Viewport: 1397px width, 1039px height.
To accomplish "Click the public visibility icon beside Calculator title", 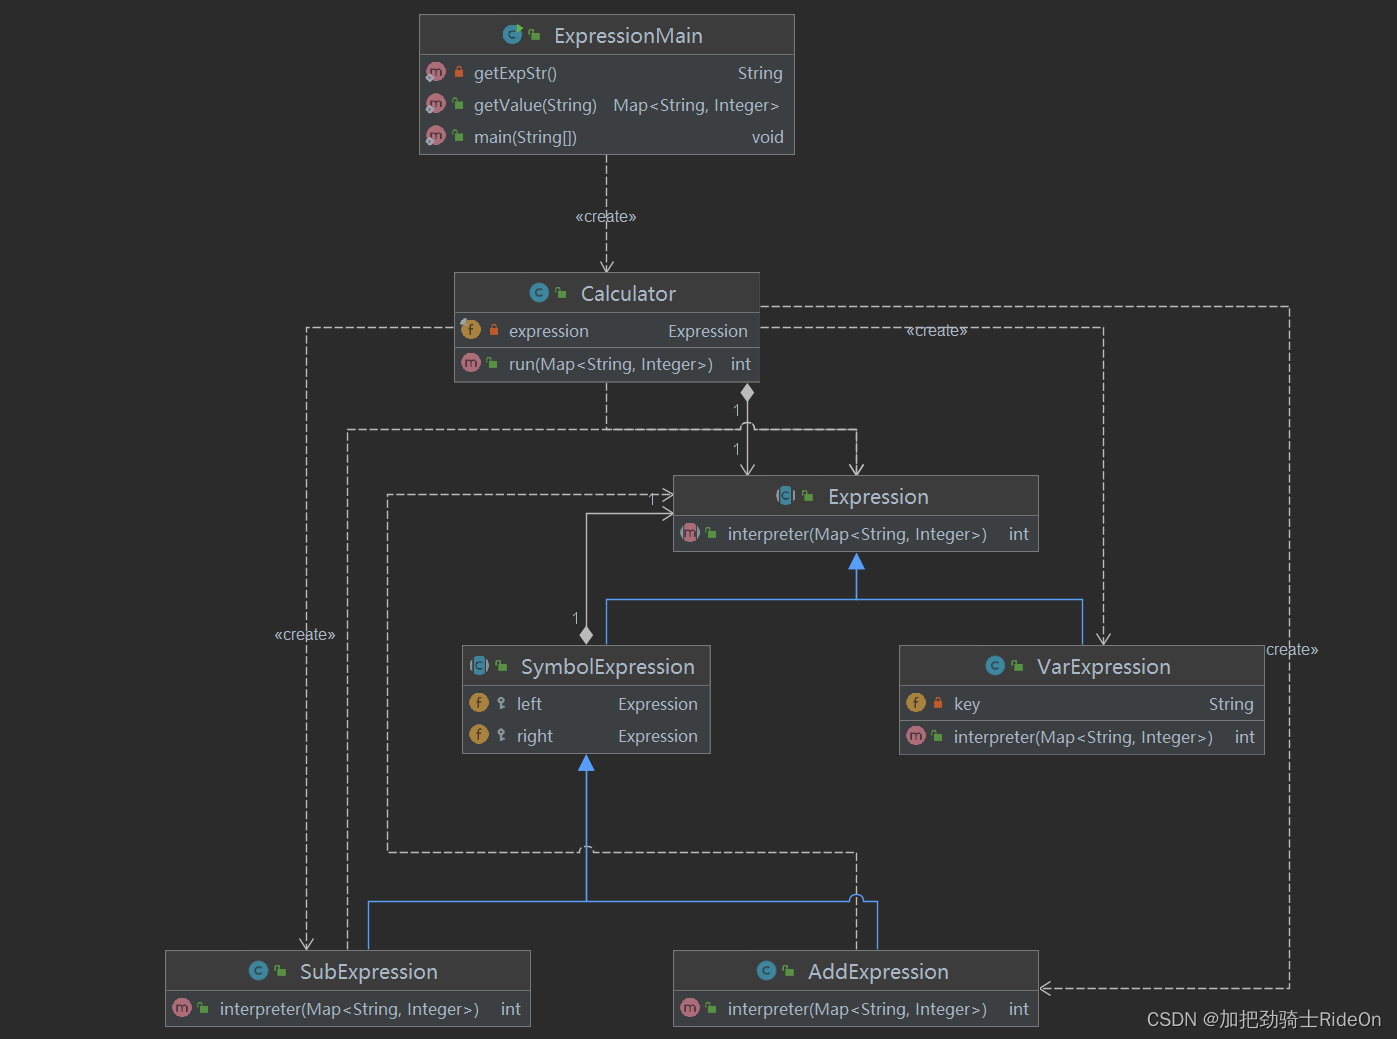I will (561, 293).
